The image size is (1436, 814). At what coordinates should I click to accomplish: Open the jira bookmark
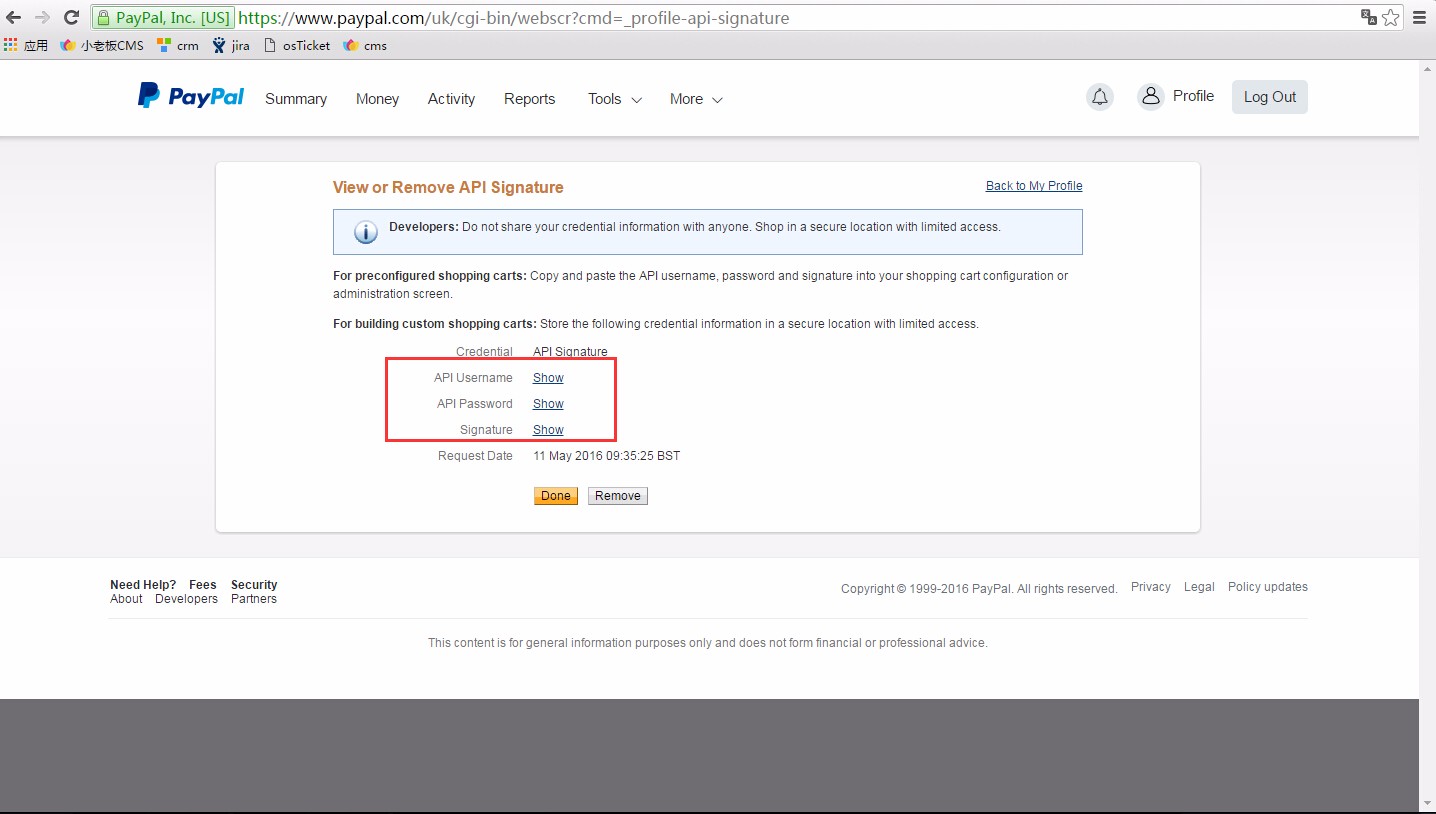[x=231, y=45]
